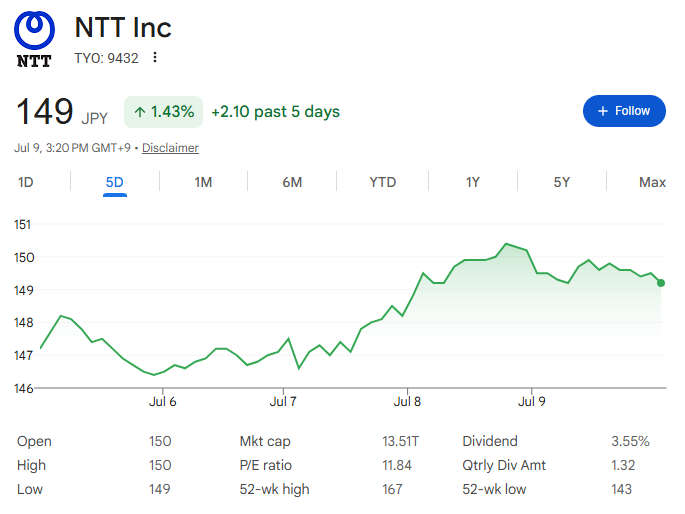Click the 52-wk low value 143

pos(621,490)
